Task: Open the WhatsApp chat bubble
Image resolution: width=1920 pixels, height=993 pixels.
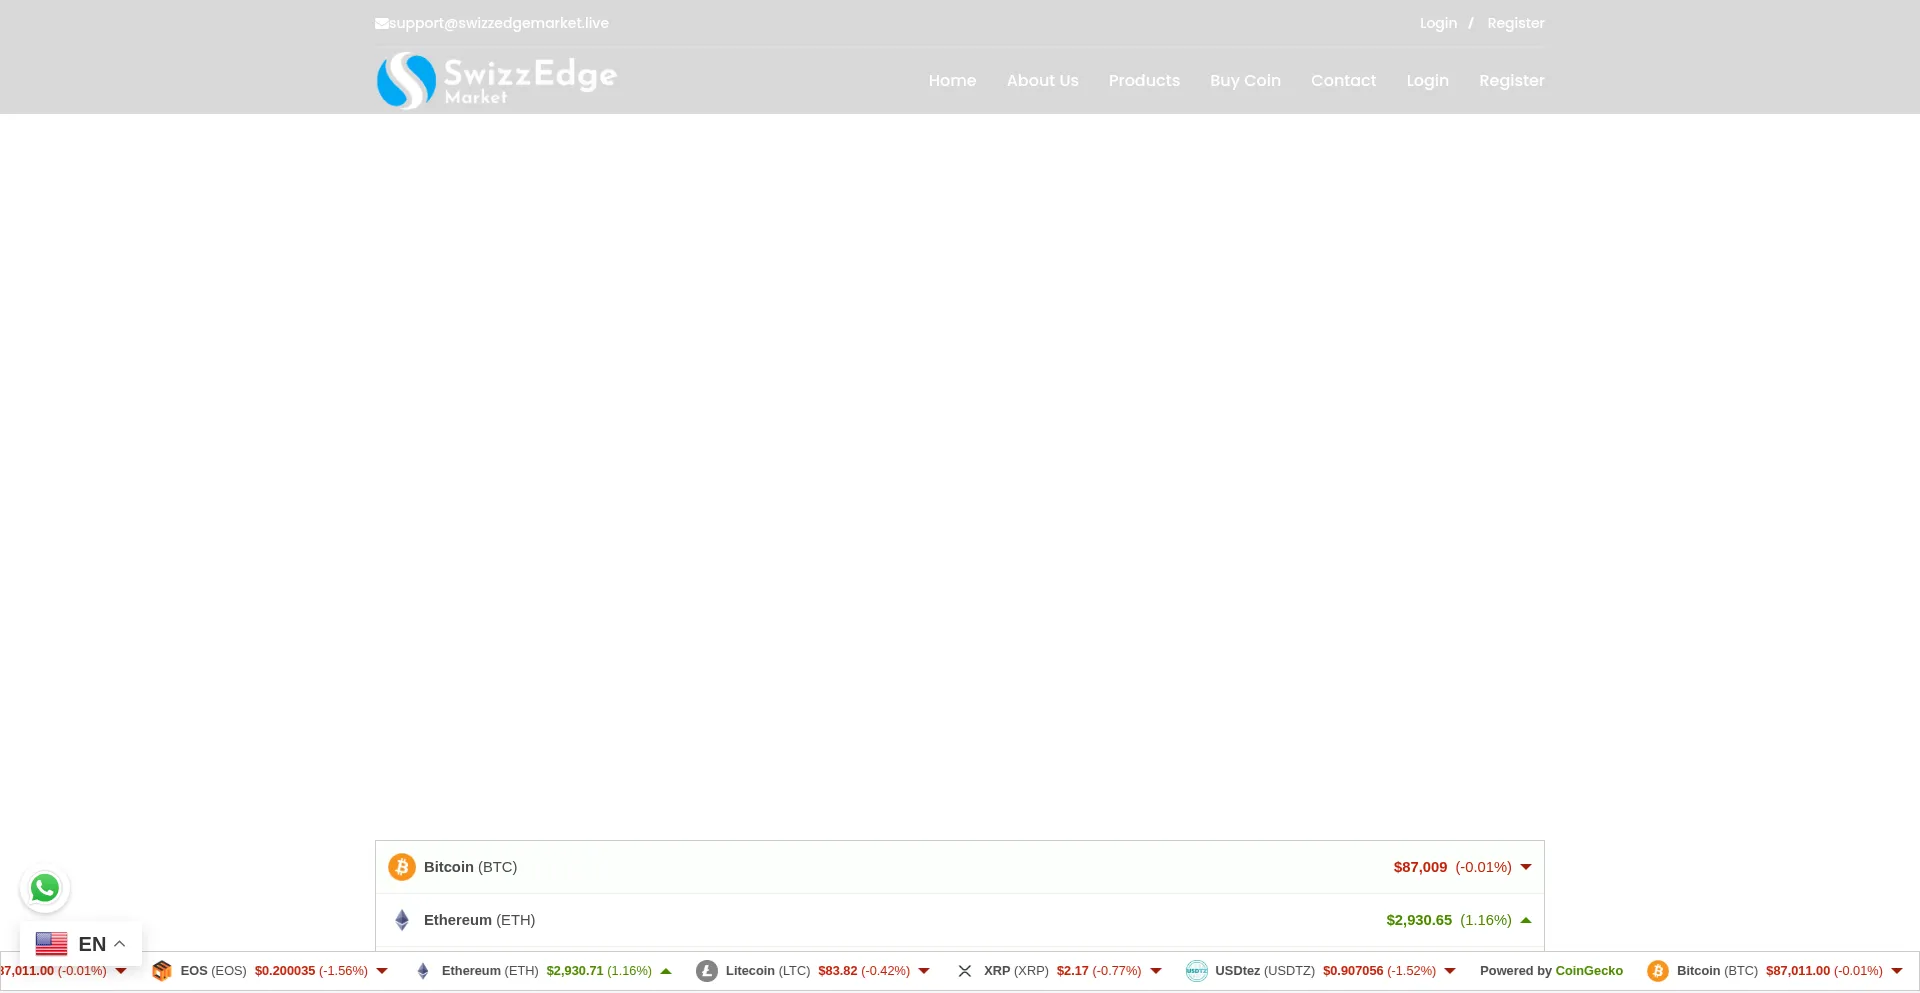Action: click(45, 888)
